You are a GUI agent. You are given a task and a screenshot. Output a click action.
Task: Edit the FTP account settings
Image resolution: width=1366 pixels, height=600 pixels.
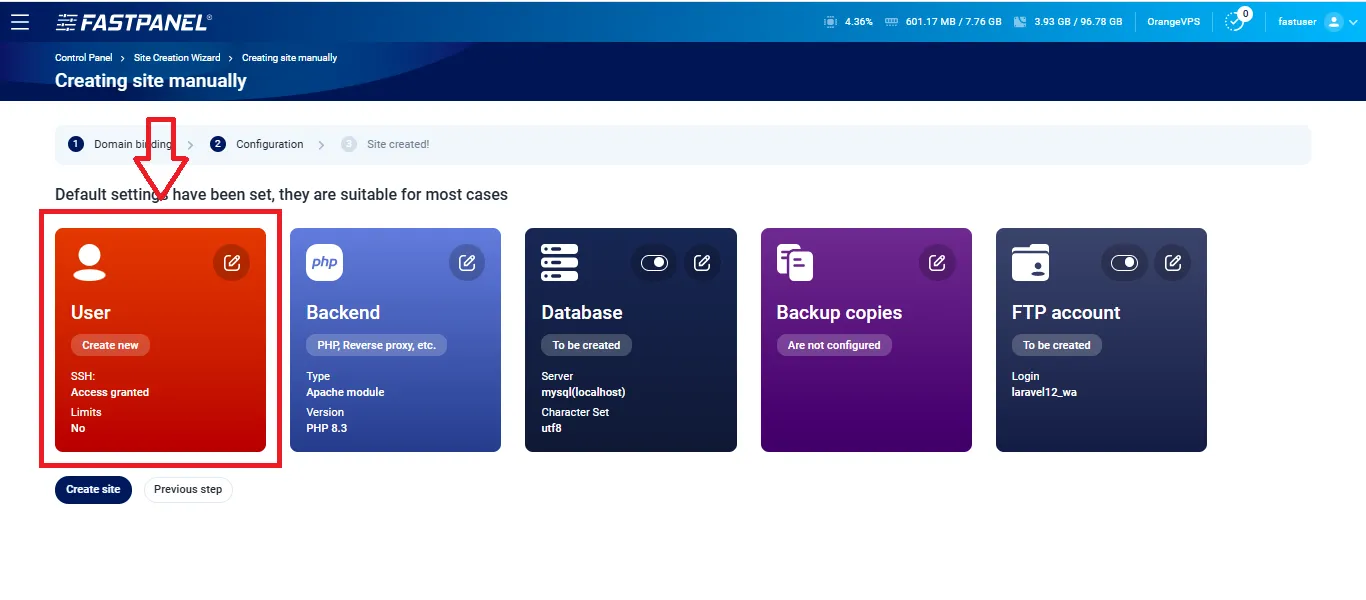[x=1173, y=263]
